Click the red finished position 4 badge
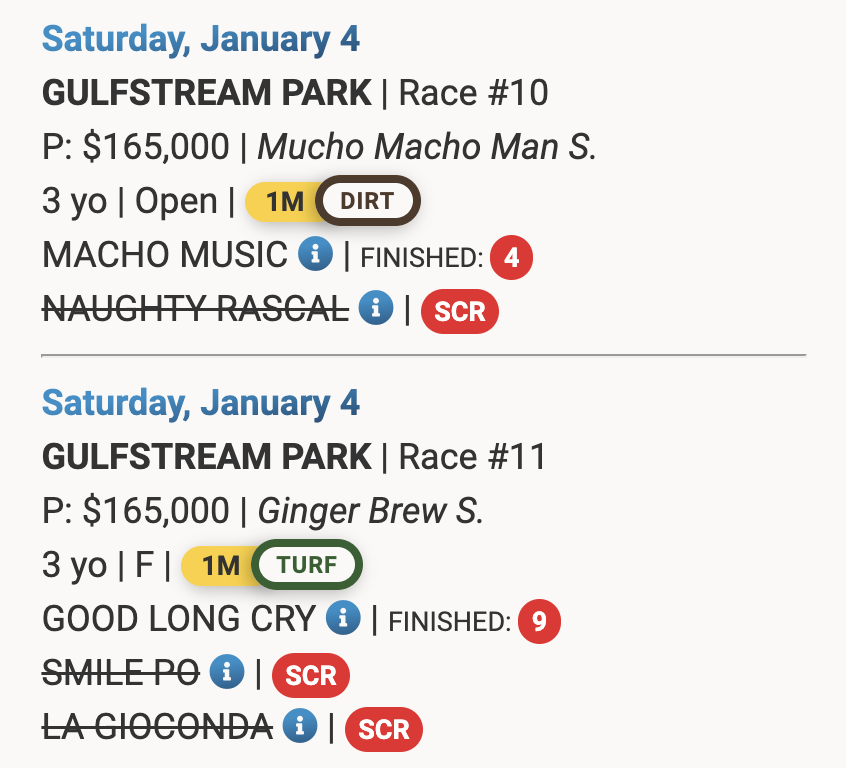846x768 pixels. point(512,258)
